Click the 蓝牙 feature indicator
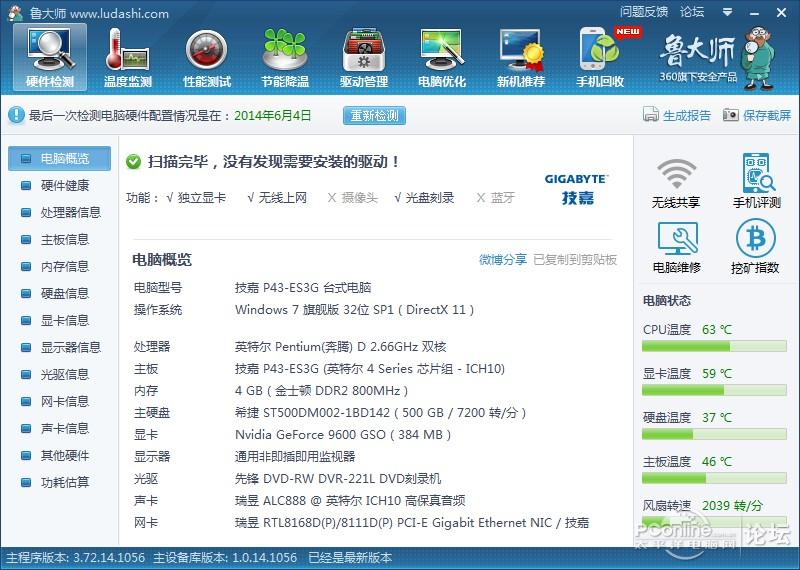The height and width of the screenshot is (570, 800). tap(495, 197)
